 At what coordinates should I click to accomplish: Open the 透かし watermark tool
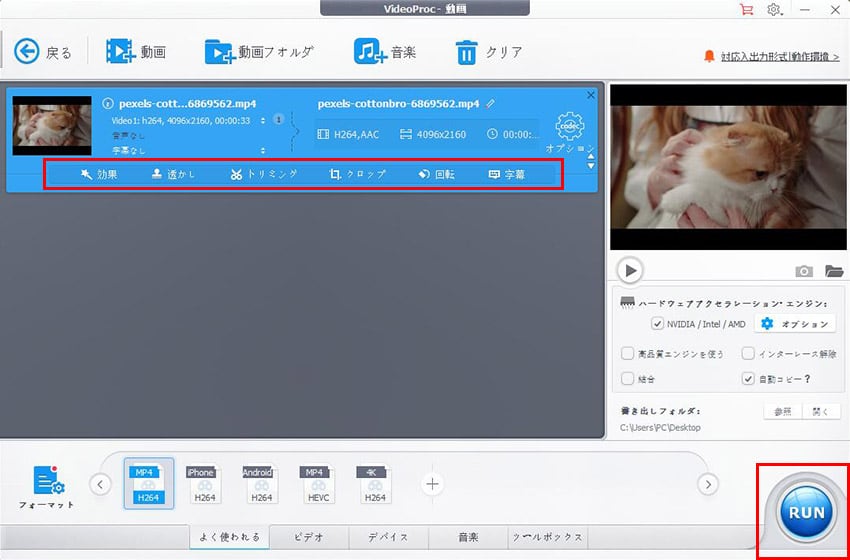tap(173, 174)
